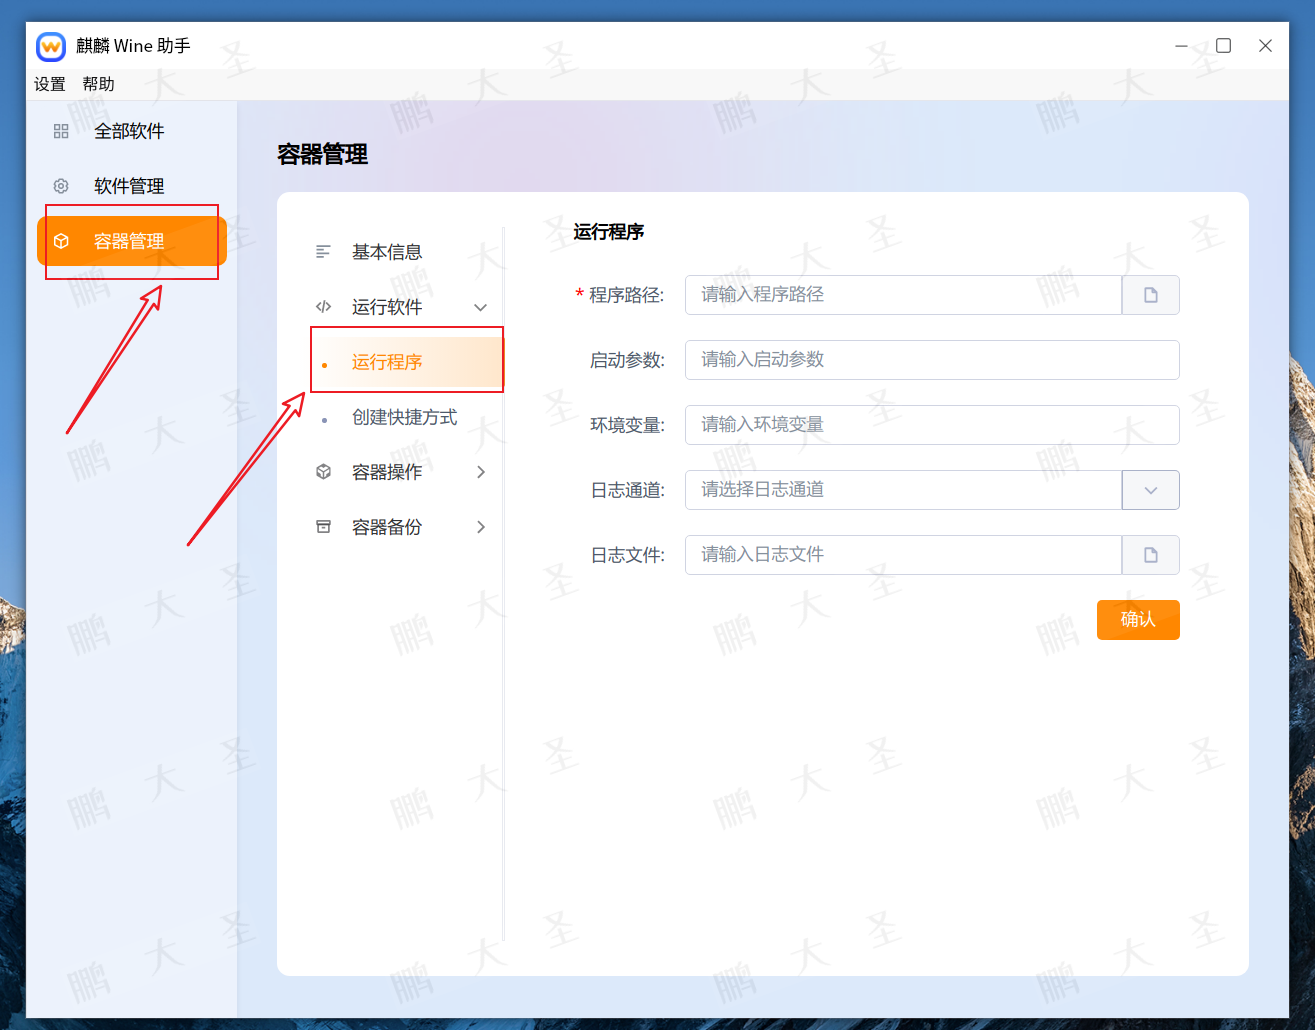Browse file for 程序路径 field

point(1151,295)
